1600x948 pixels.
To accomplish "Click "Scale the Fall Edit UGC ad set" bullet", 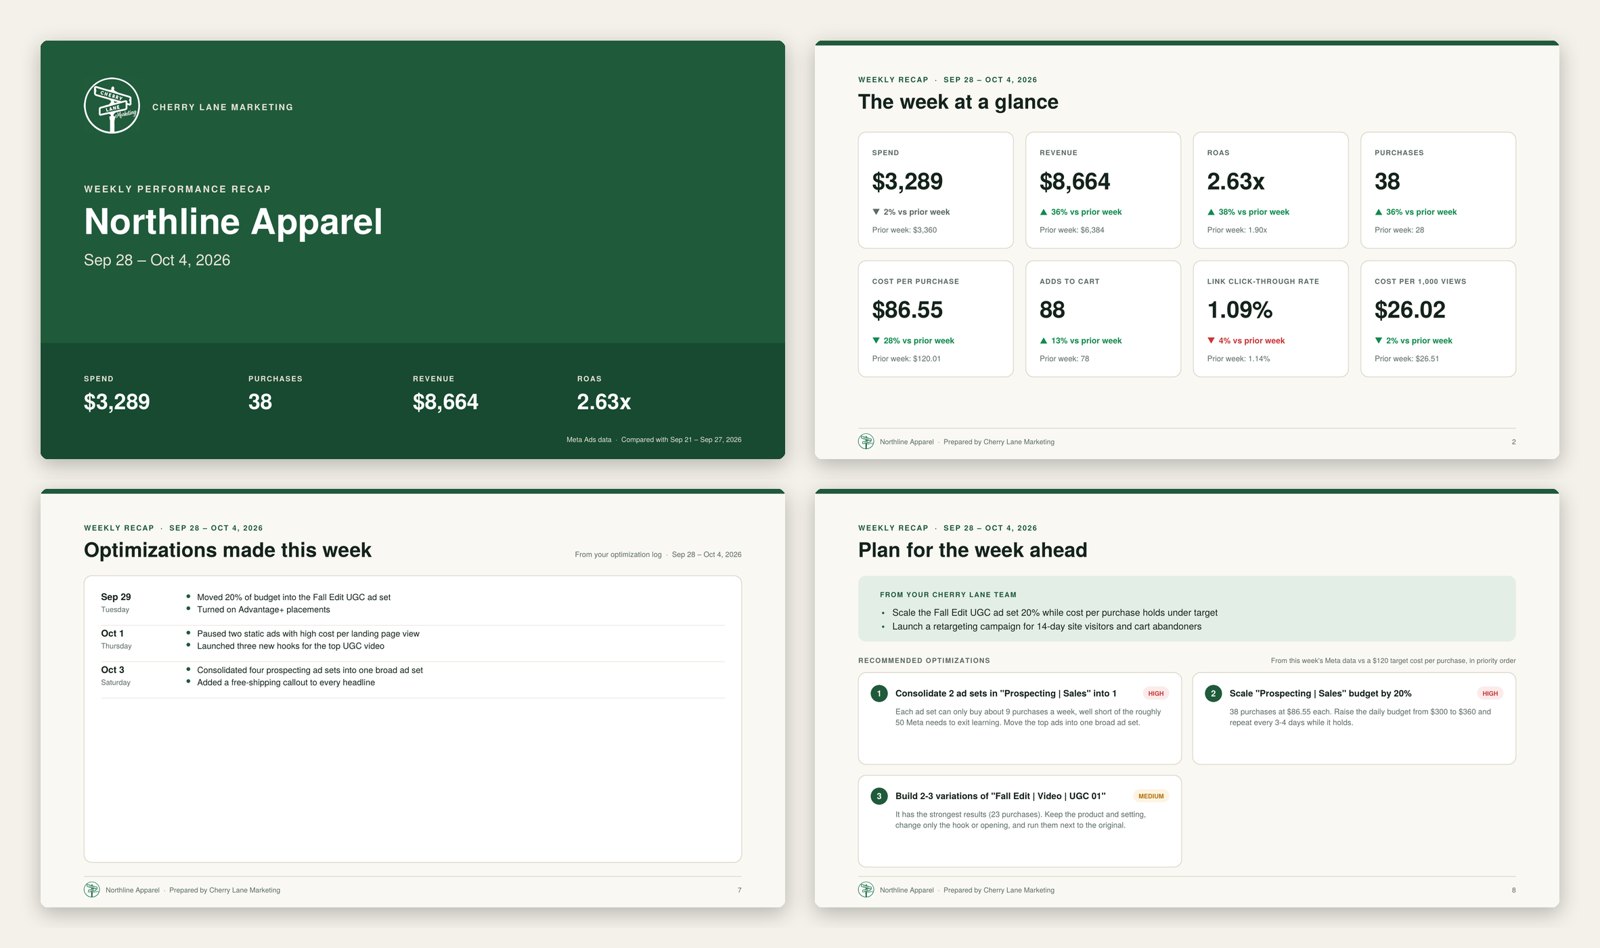I will [1055, 613].
